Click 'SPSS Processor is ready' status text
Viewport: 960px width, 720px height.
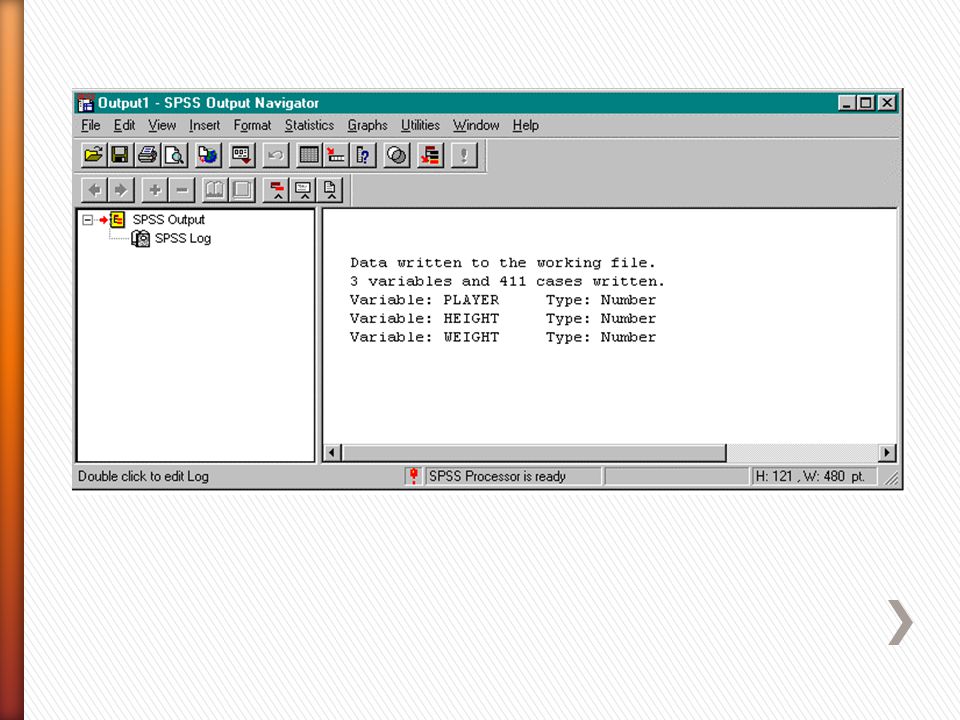(497, 476)
